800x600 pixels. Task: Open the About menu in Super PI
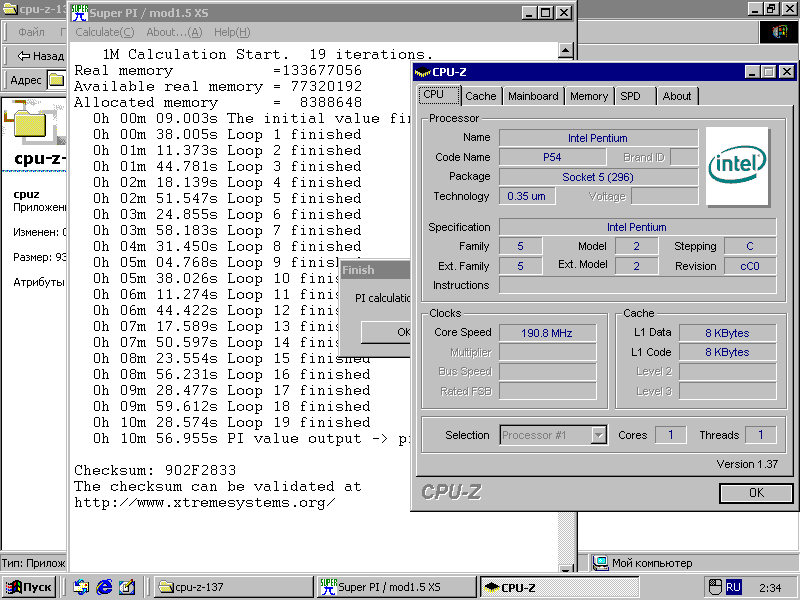[174, 32]
